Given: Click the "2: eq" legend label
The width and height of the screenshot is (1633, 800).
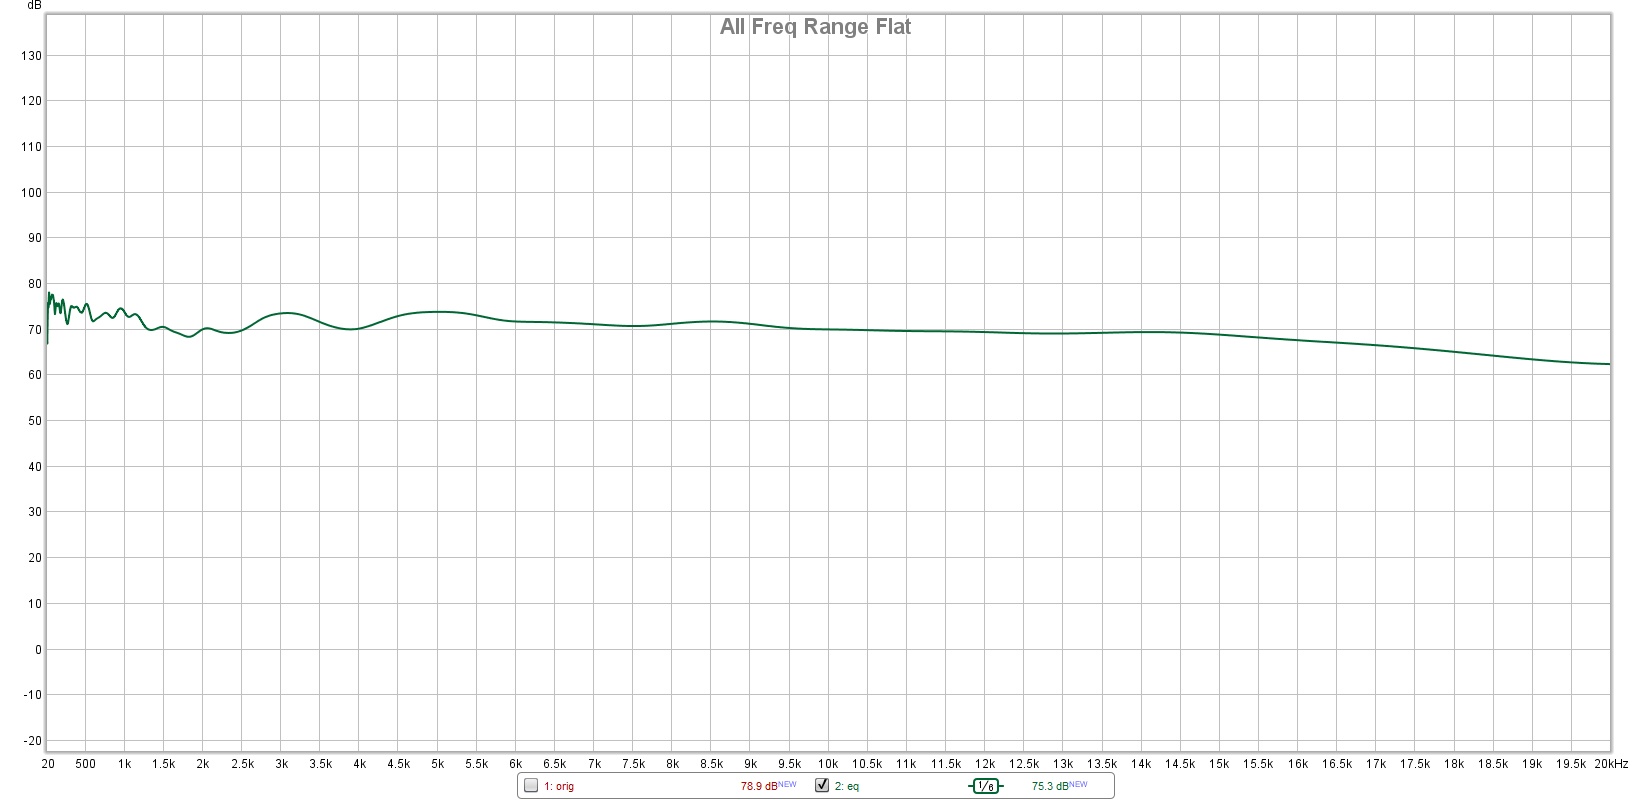Looking at the screenshot, I should pos(846,787).
